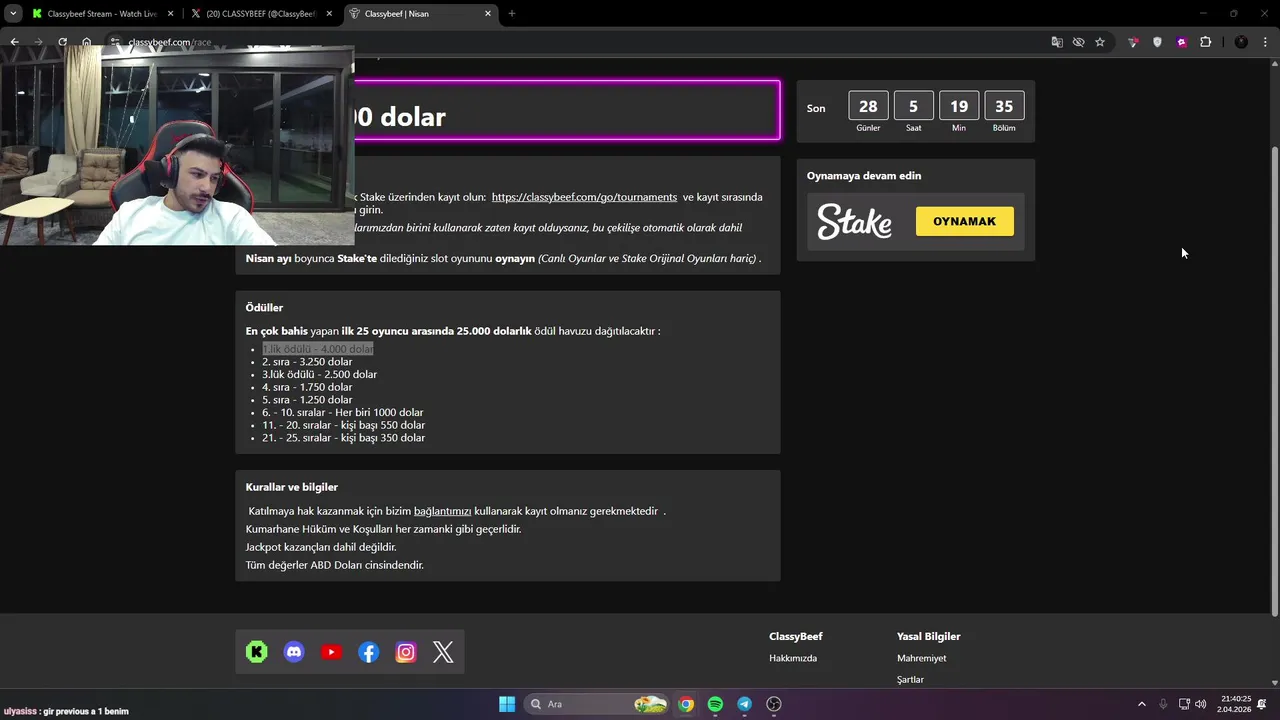
Task: Click the page vertical scrollbar
Action: tap(1274, 380)
